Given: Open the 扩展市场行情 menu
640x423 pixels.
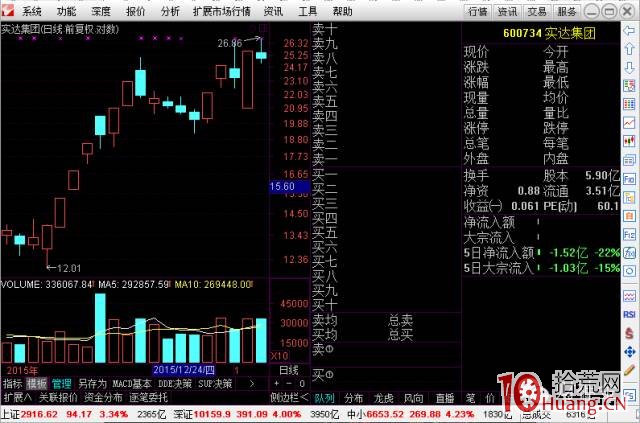Looking at the screenshot, I should 222,11.
